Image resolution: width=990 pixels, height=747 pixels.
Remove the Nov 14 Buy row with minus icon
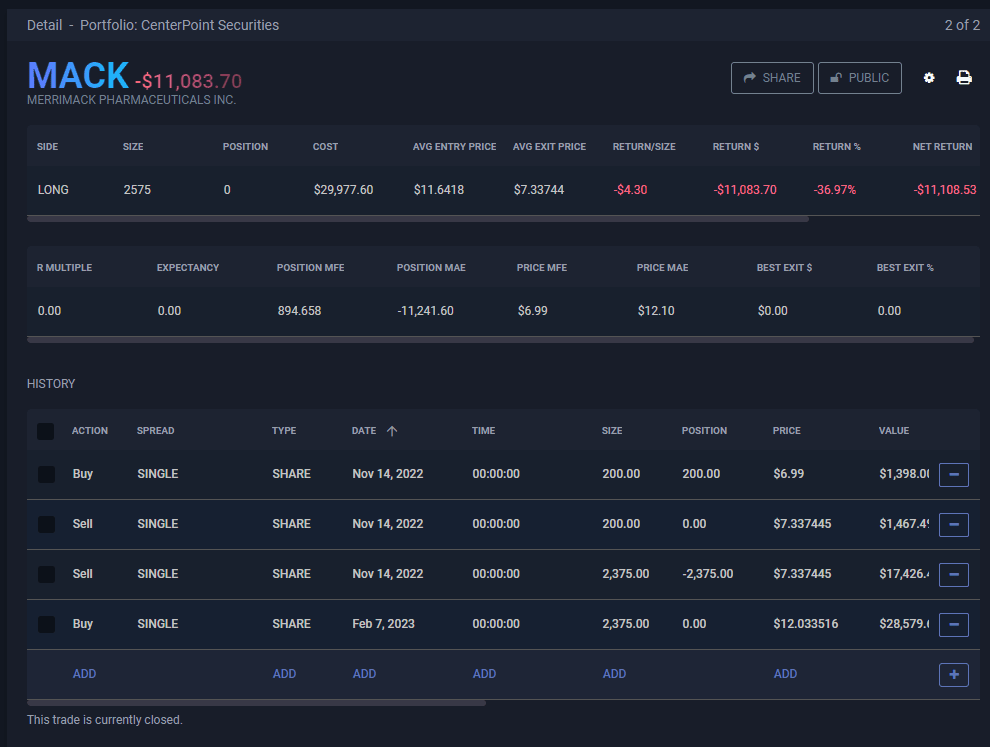pos(953,474)
